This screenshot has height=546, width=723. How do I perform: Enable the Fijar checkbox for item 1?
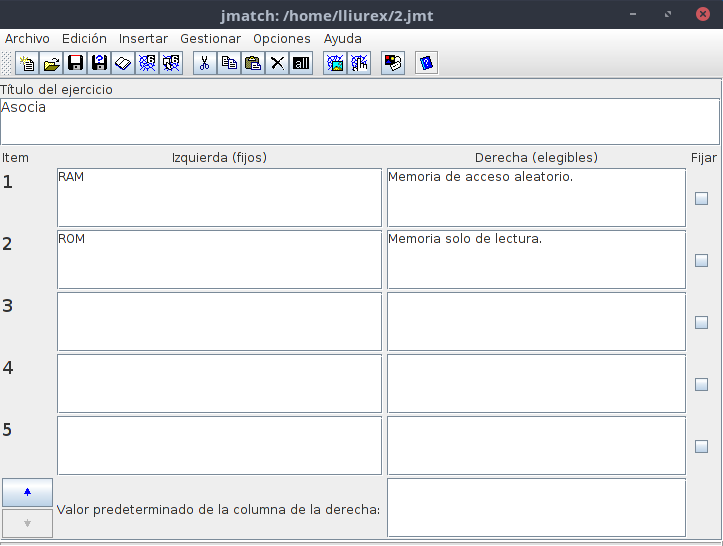tap(701, 198)
